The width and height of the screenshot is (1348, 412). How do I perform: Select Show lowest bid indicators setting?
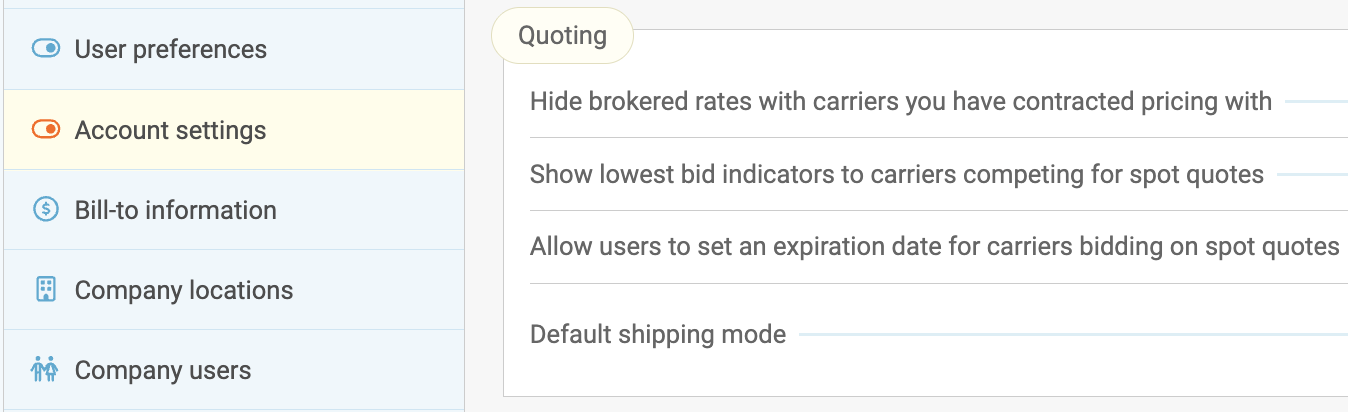tap(896, 175)
